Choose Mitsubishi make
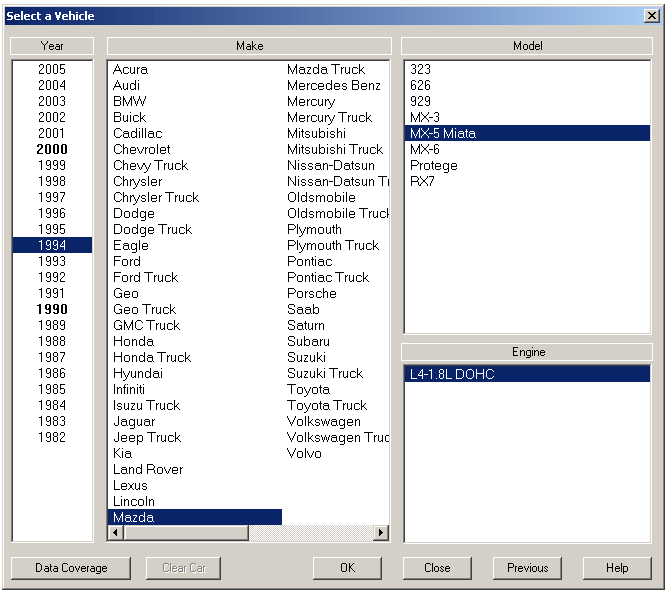669x592 pixels. pos(316,133)
